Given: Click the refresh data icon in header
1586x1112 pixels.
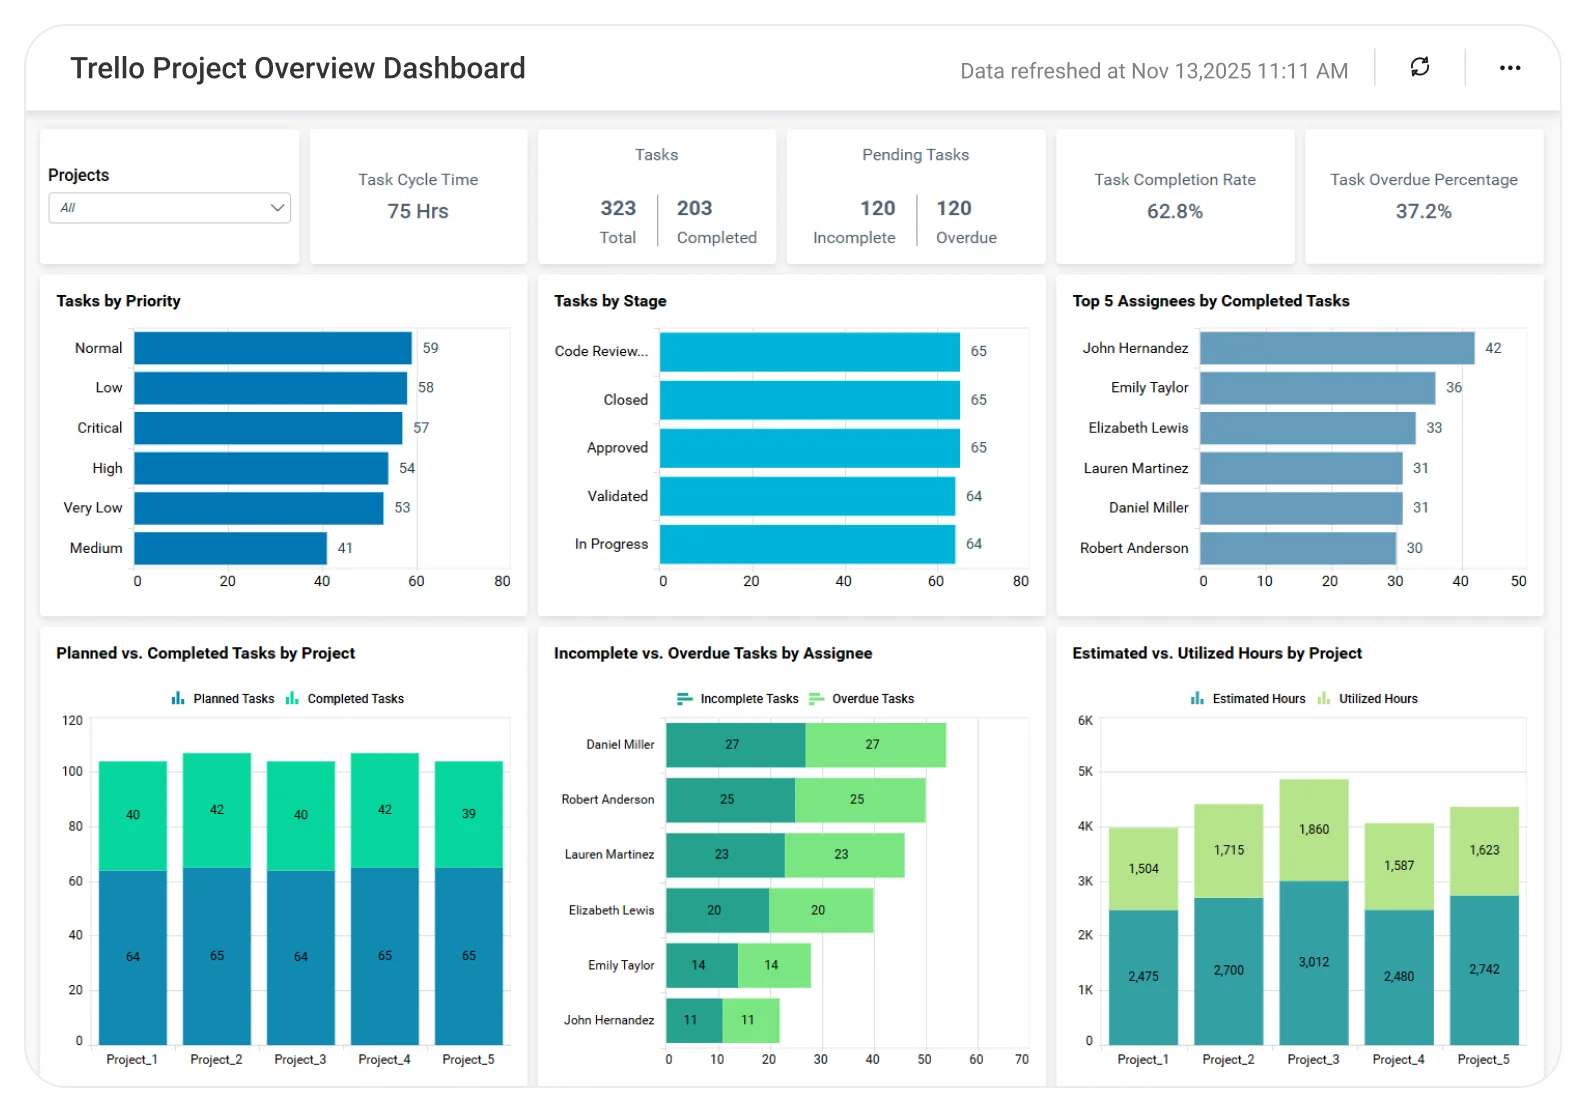Looking at the screenshot, I should pos(1420,67).
